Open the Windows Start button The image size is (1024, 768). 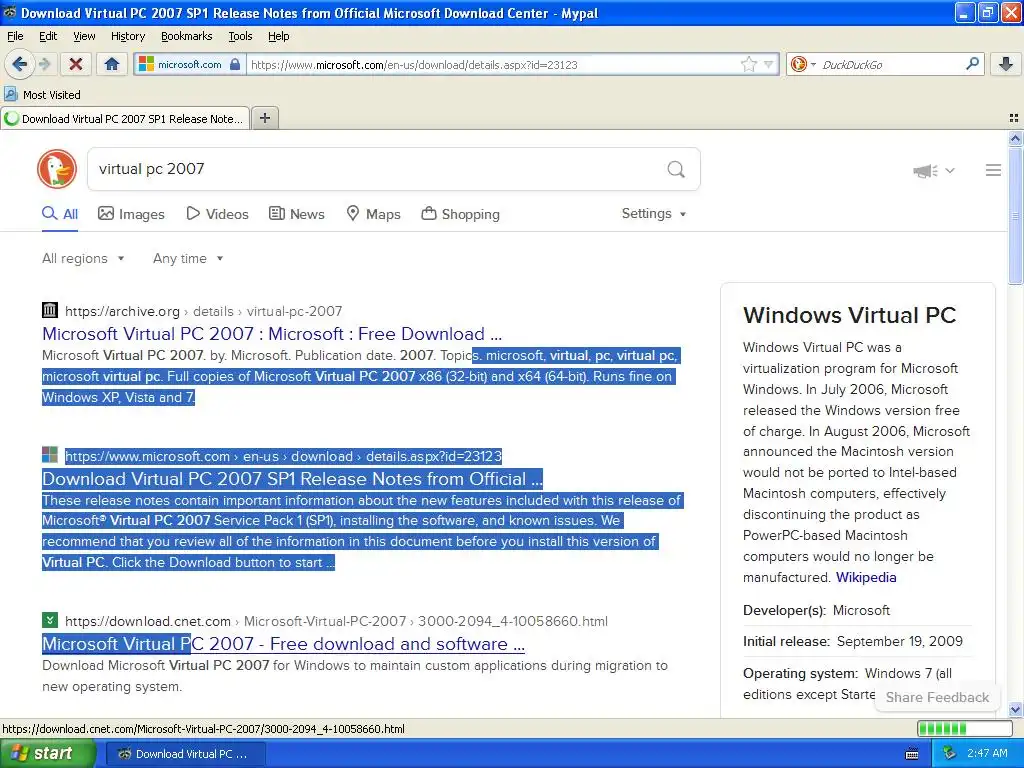(x=48, y=754)
